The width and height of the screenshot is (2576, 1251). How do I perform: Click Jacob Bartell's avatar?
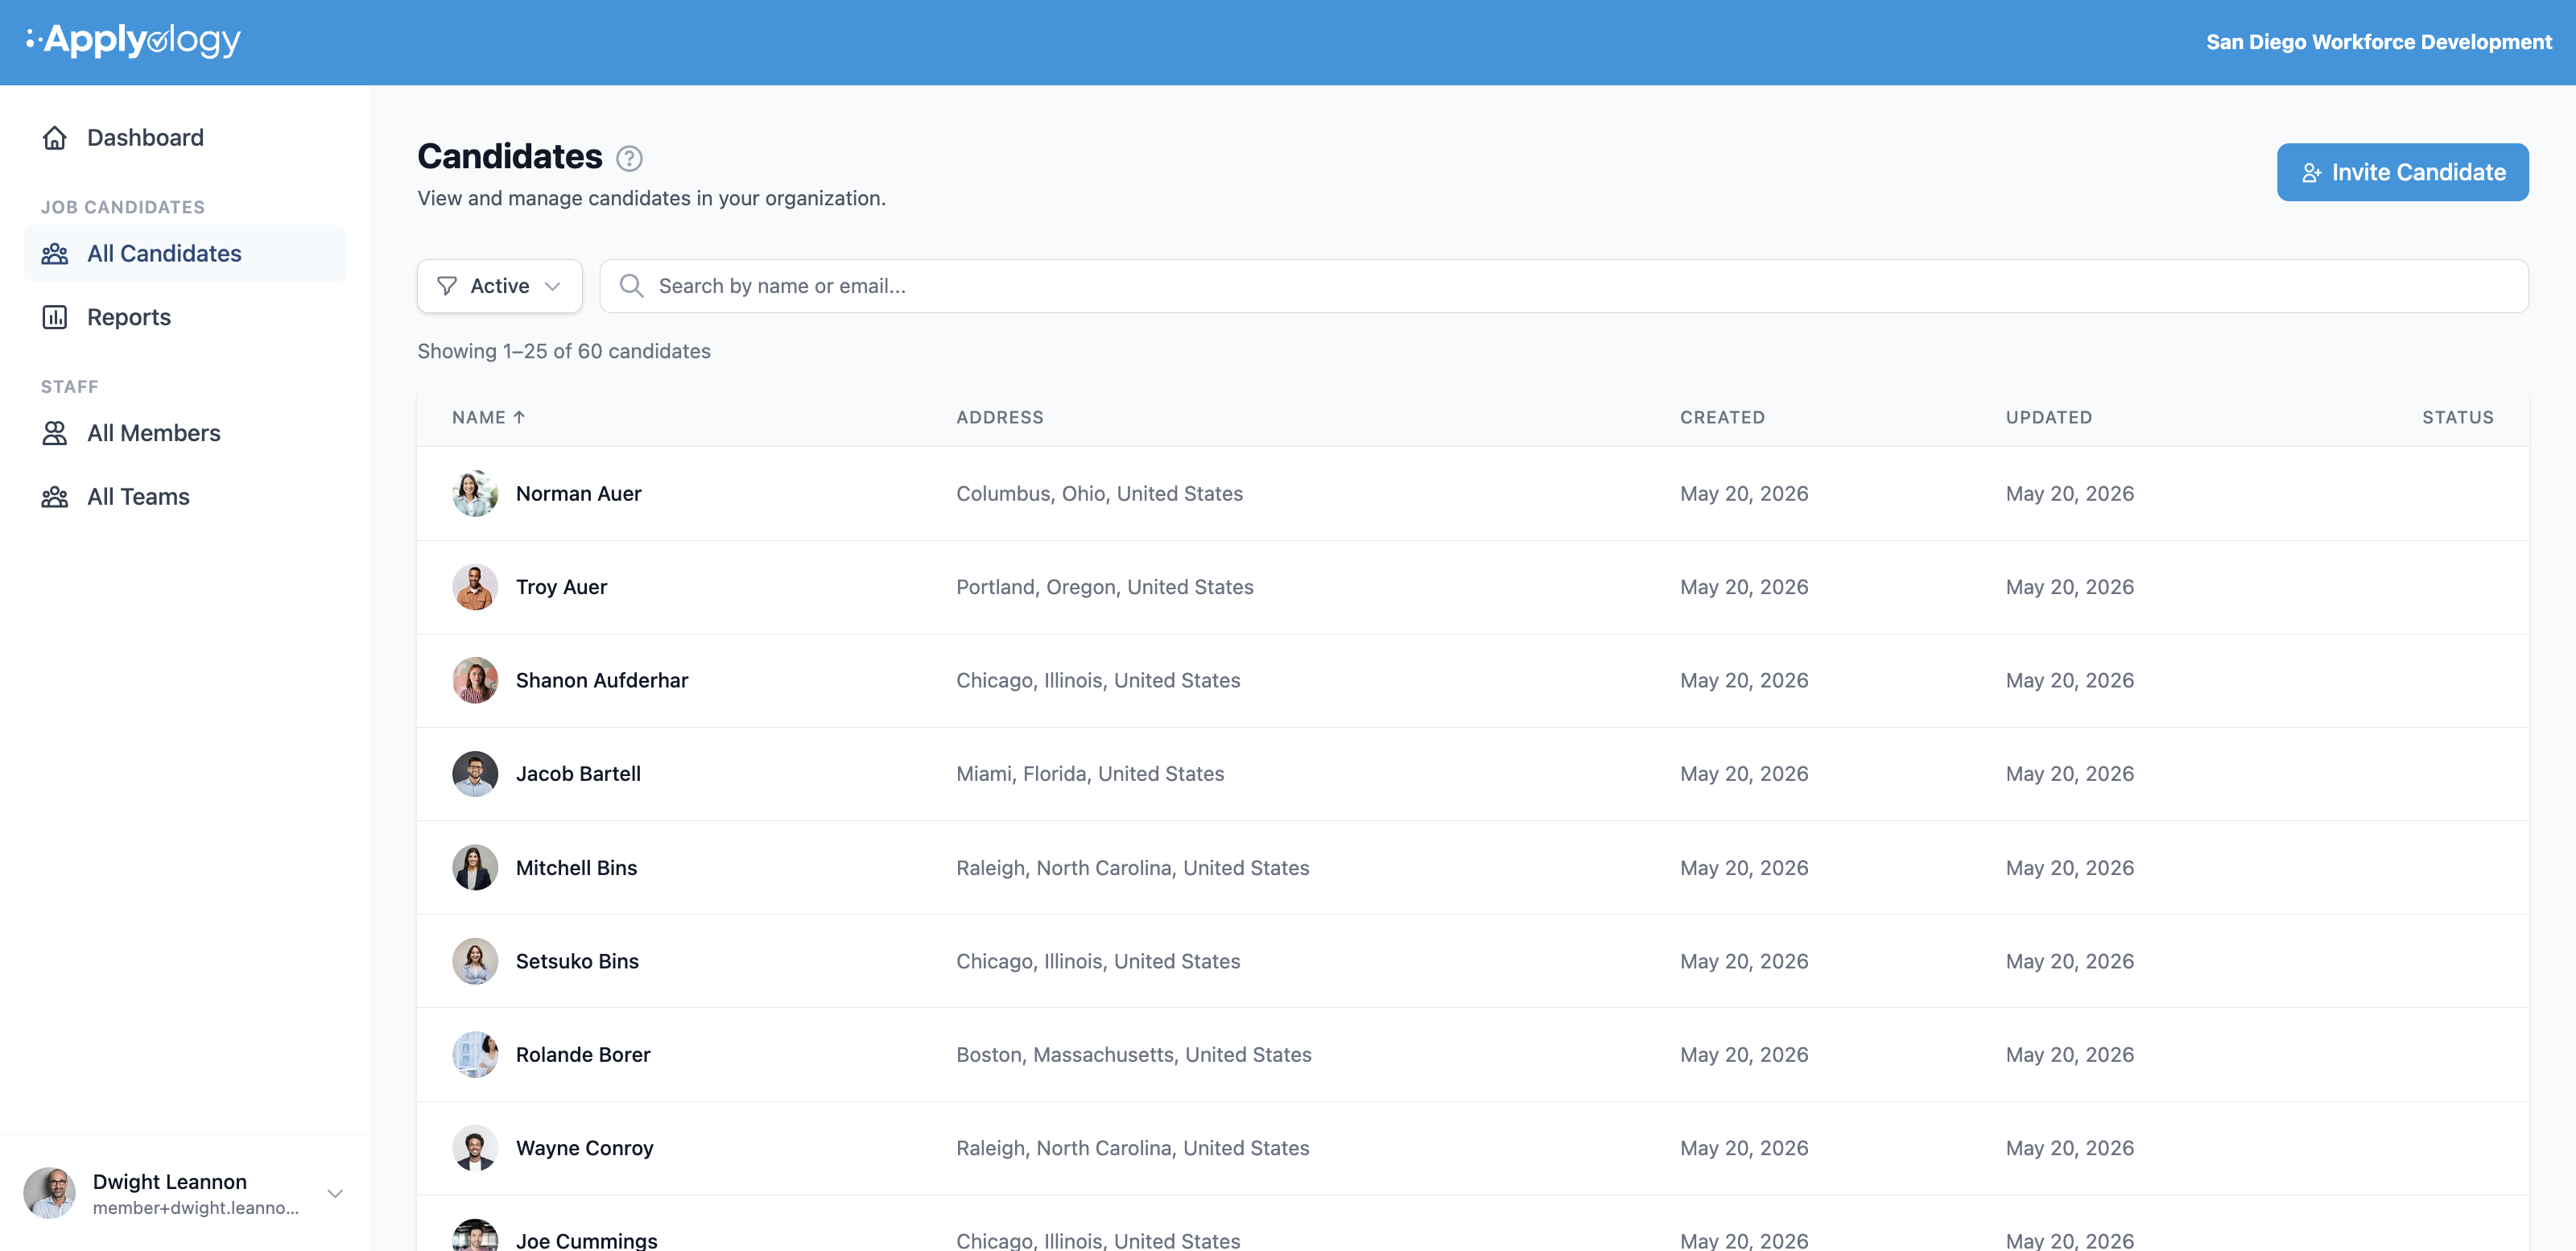tap(475, 774)
